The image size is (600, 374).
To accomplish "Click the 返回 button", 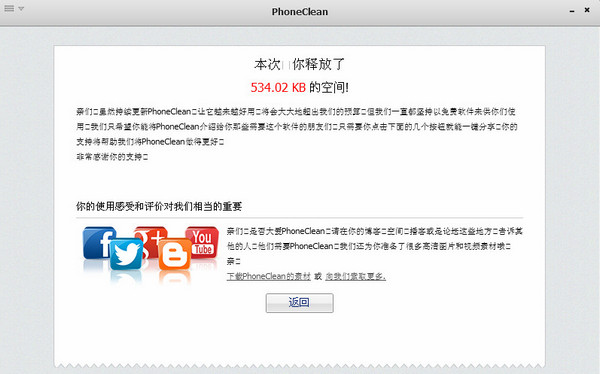I will (300, 303).
